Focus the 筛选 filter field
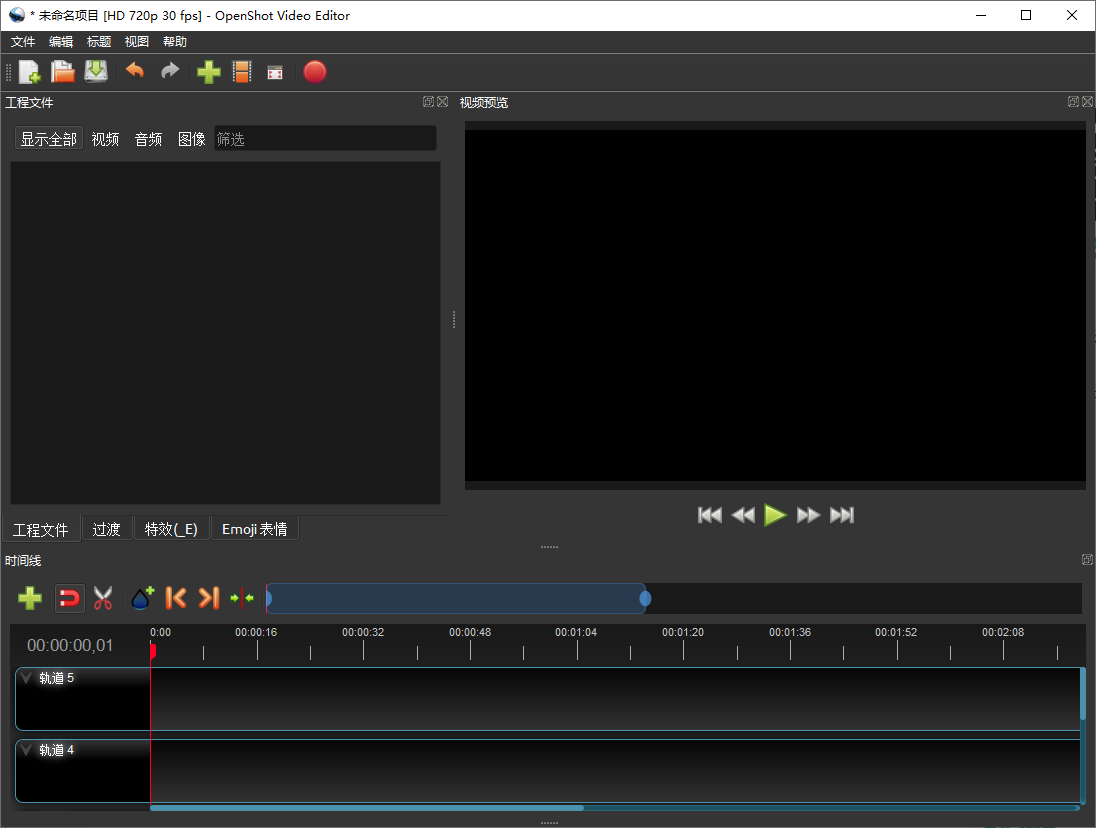1096x828 pixels. [x=325, y=138]
